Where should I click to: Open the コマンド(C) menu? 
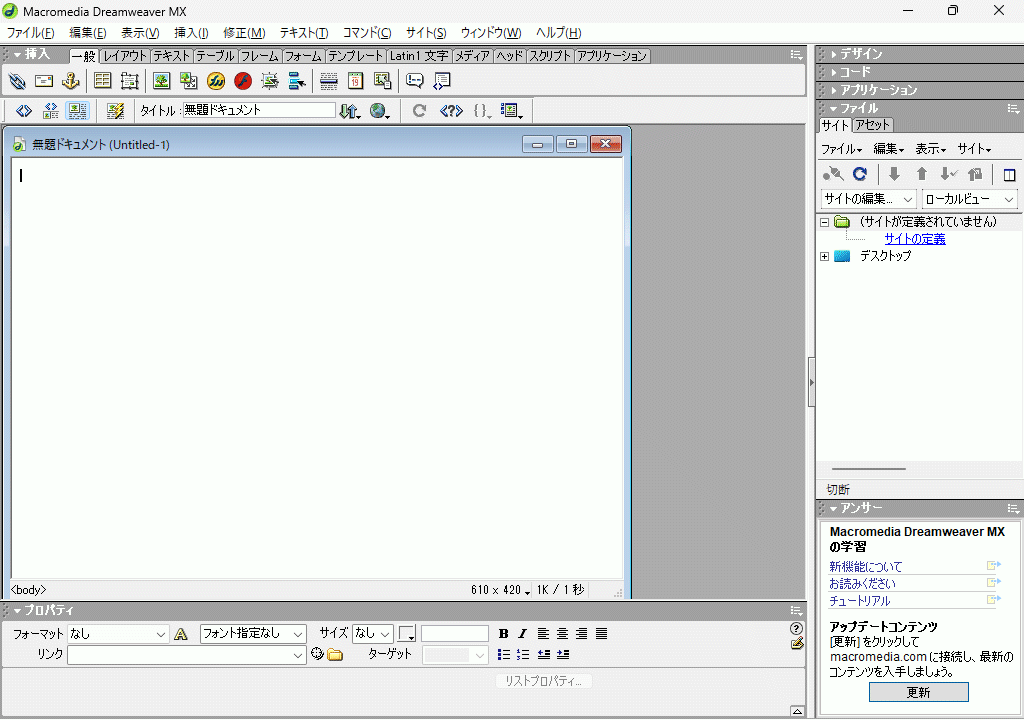(366, 33)
